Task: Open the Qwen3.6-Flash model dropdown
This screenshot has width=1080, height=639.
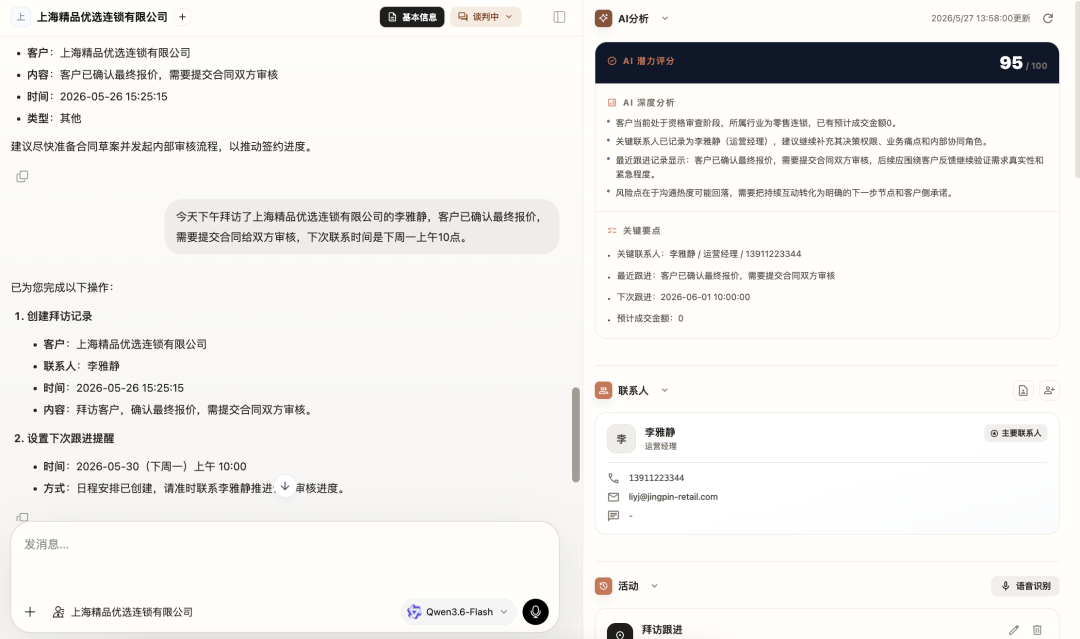Action: 459,612
